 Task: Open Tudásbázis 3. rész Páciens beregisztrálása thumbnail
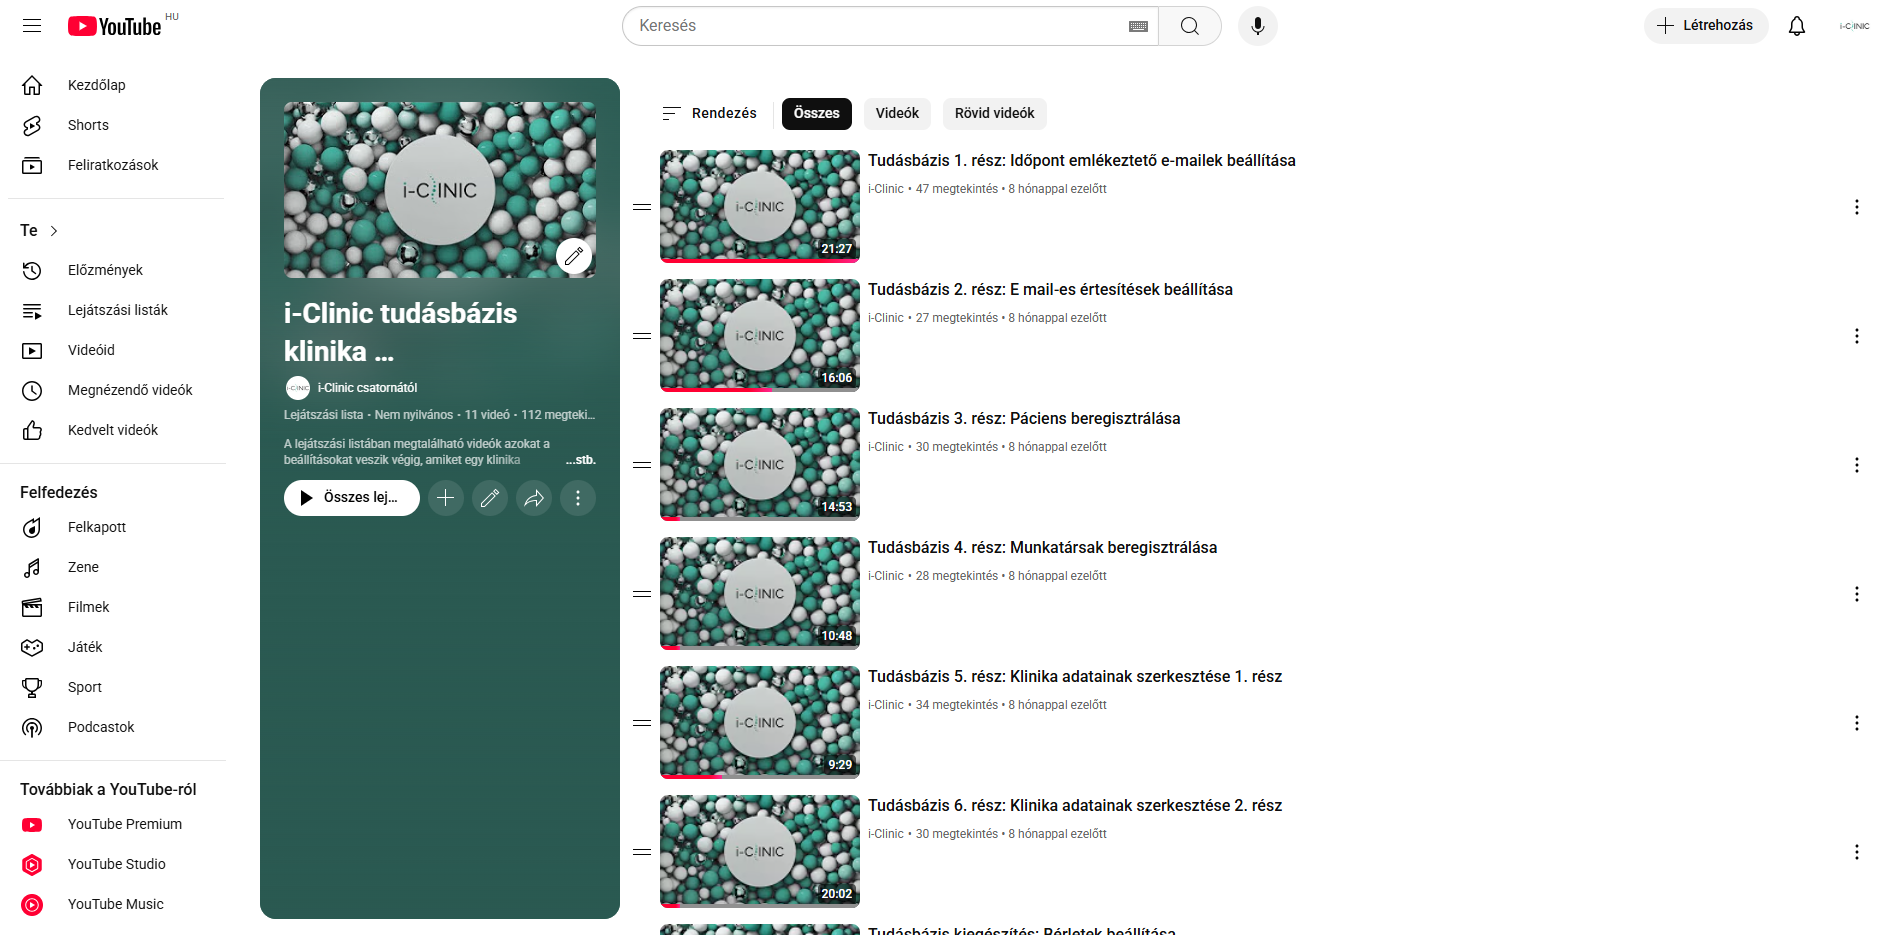pyautogui.click(x=760, y=464)
